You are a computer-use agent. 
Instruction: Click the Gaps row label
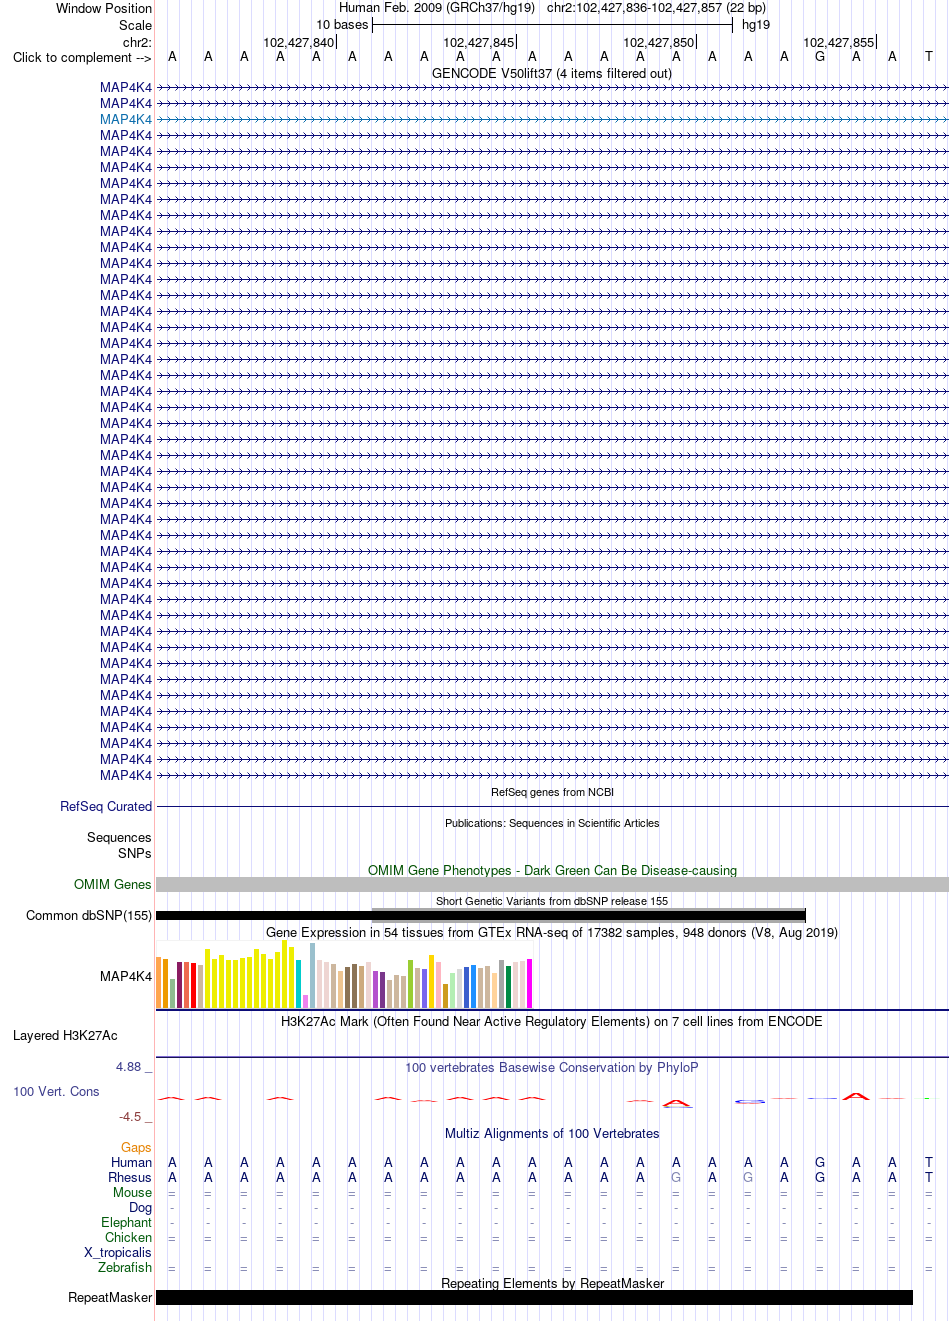coord(136,1147)
